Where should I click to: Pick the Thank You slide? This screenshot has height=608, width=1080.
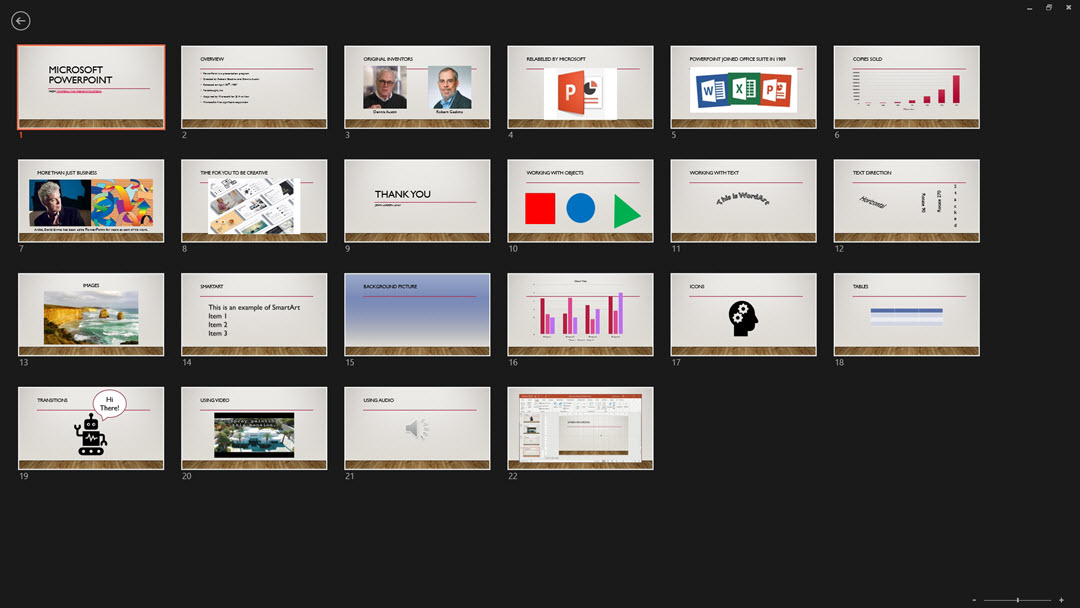pos(417,201)
